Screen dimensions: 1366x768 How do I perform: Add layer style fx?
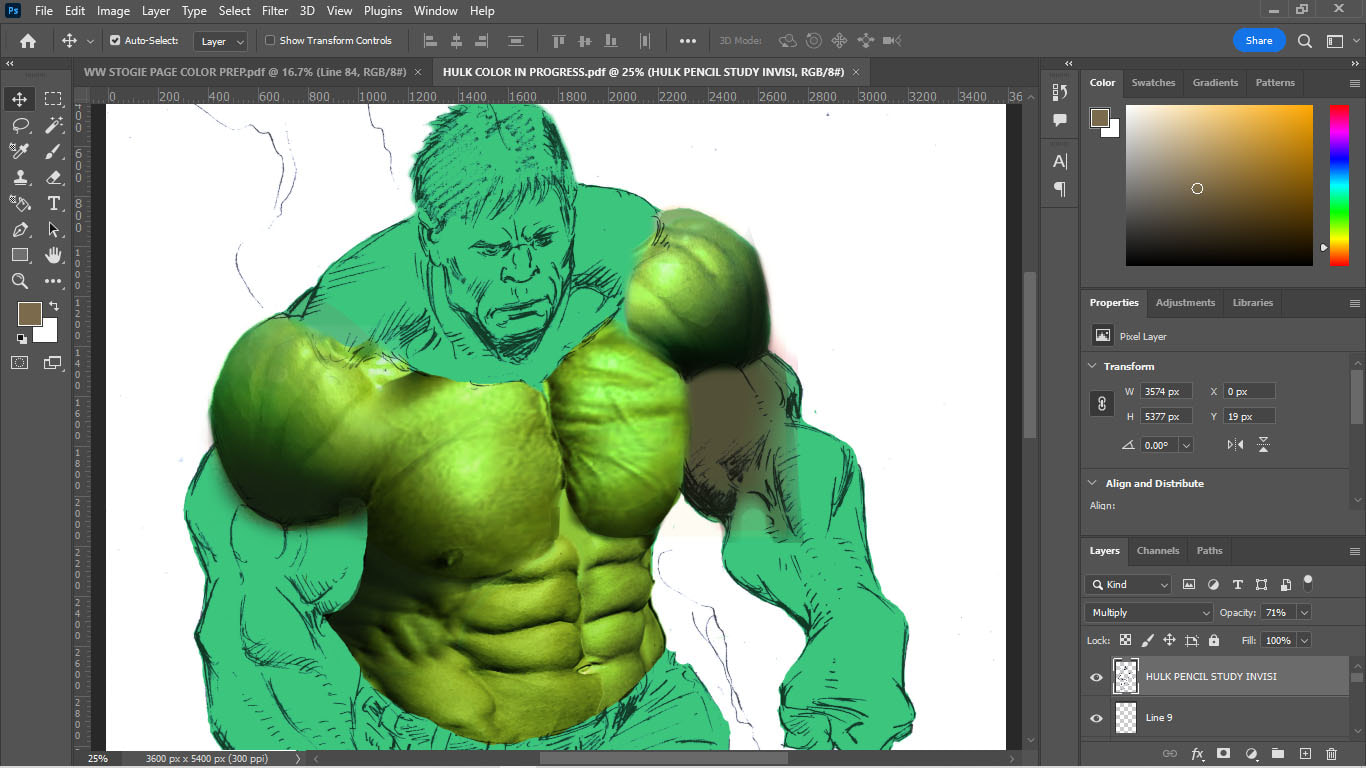click(1197, 753)
